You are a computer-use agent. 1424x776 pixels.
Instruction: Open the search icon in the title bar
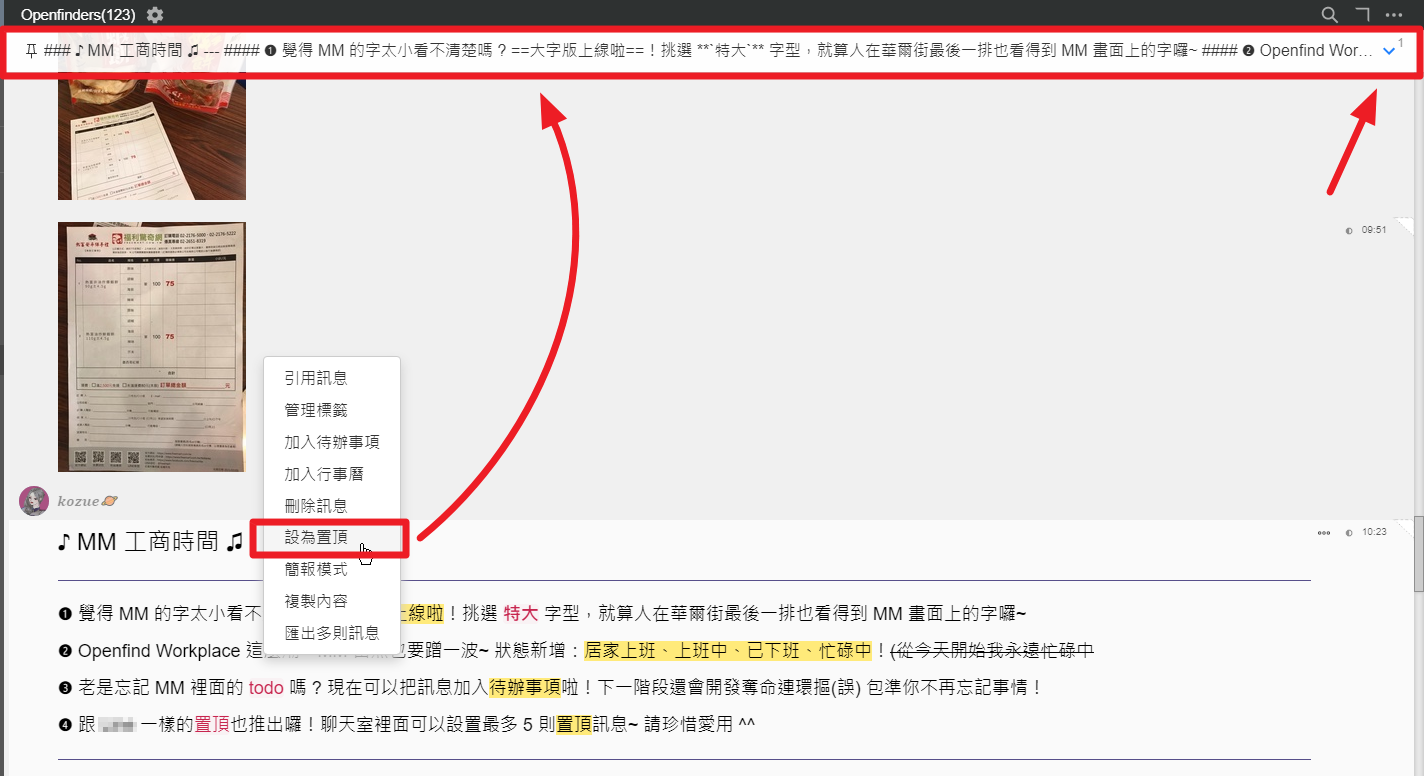(x=1329, y=14)
